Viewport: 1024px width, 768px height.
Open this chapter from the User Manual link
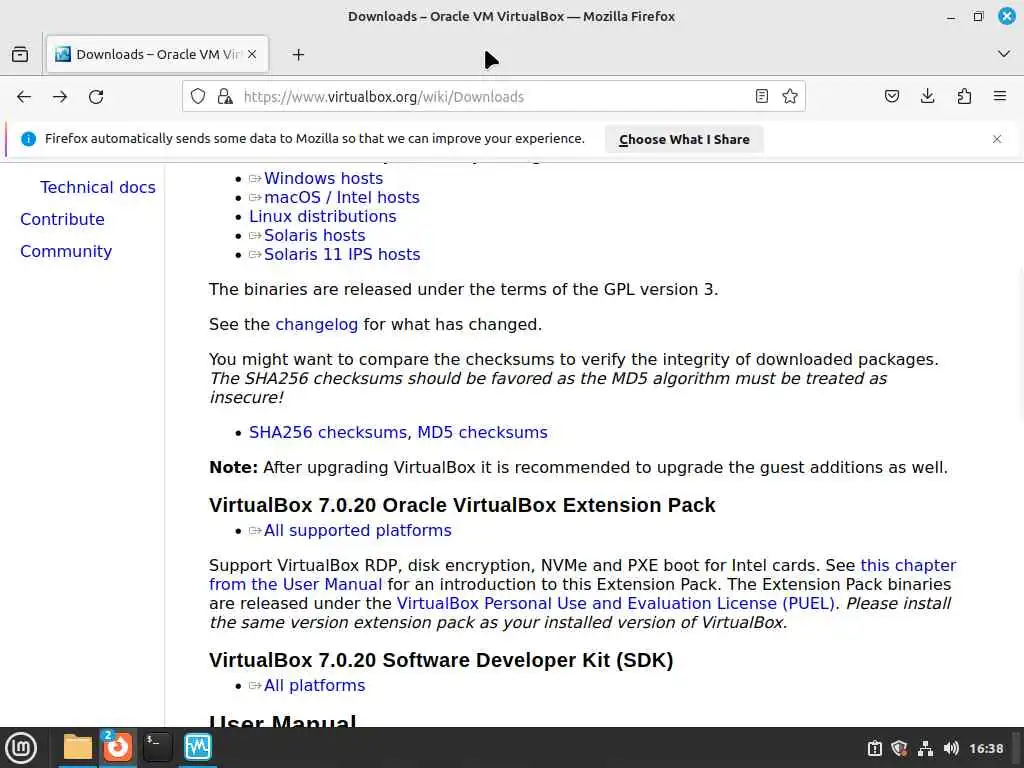tap(908, 565)
